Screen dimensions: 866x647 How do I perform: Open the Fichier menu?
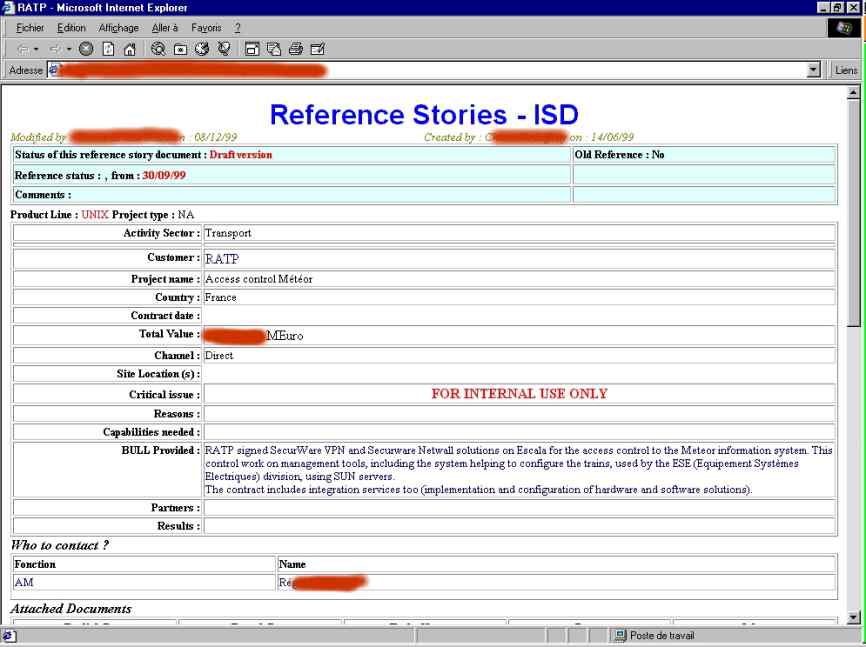coord(30,28)
